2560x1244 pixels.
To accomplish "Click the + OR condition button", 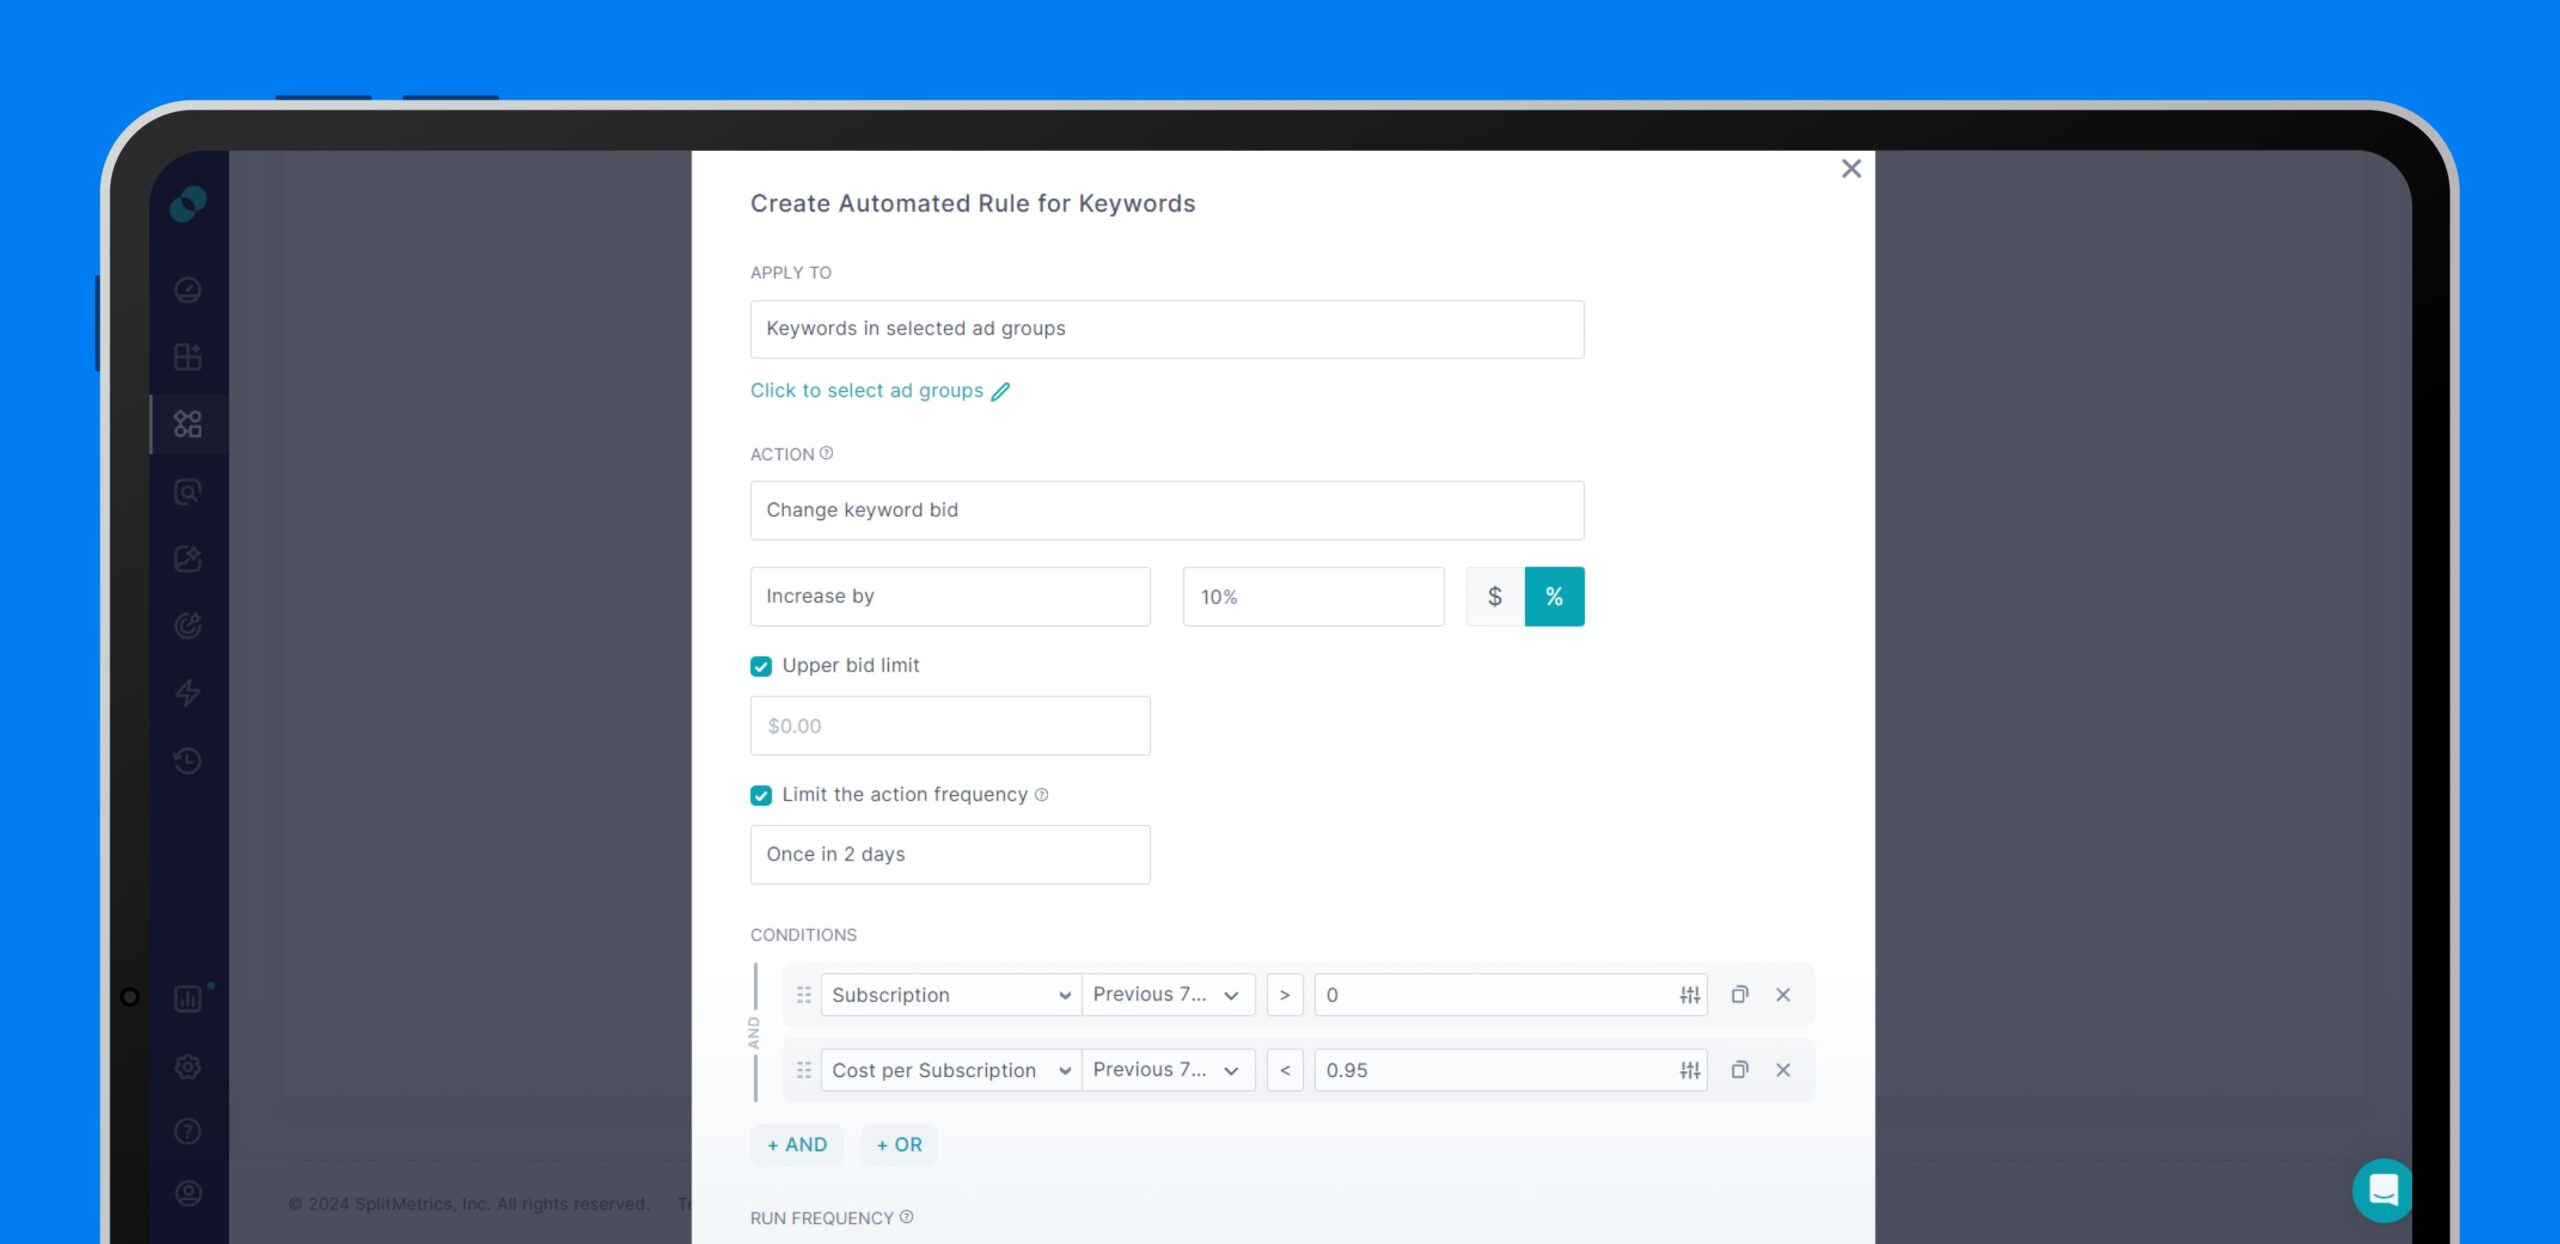I will [x=898, y=1144].
